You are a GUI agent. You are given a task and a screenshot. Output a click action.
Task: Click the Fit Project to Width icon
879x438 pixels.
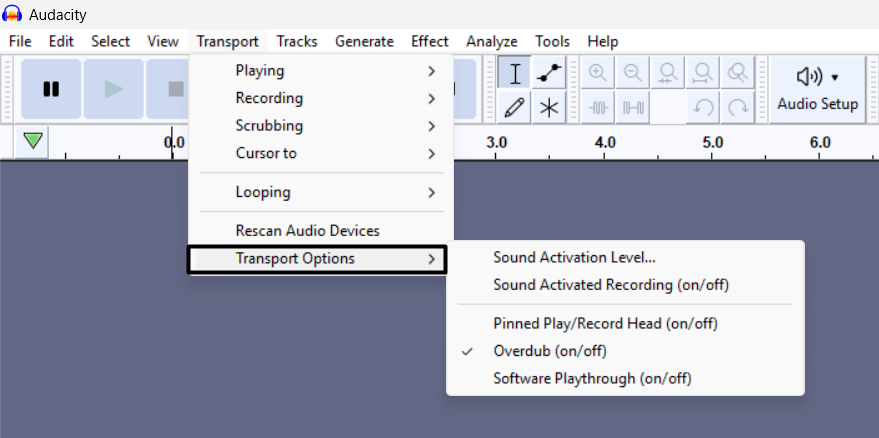[x=703, y=73]
